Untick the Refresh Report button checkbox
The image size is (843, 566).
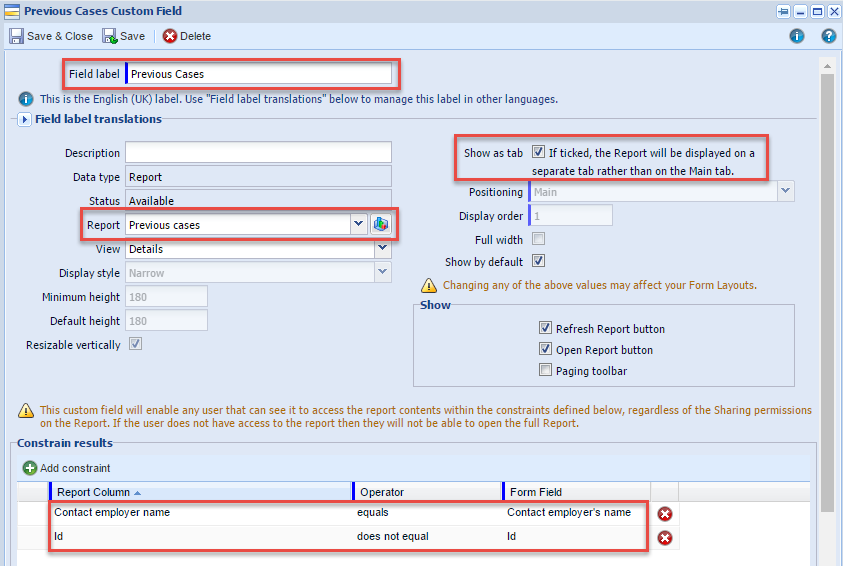click(x=545, y=328)
